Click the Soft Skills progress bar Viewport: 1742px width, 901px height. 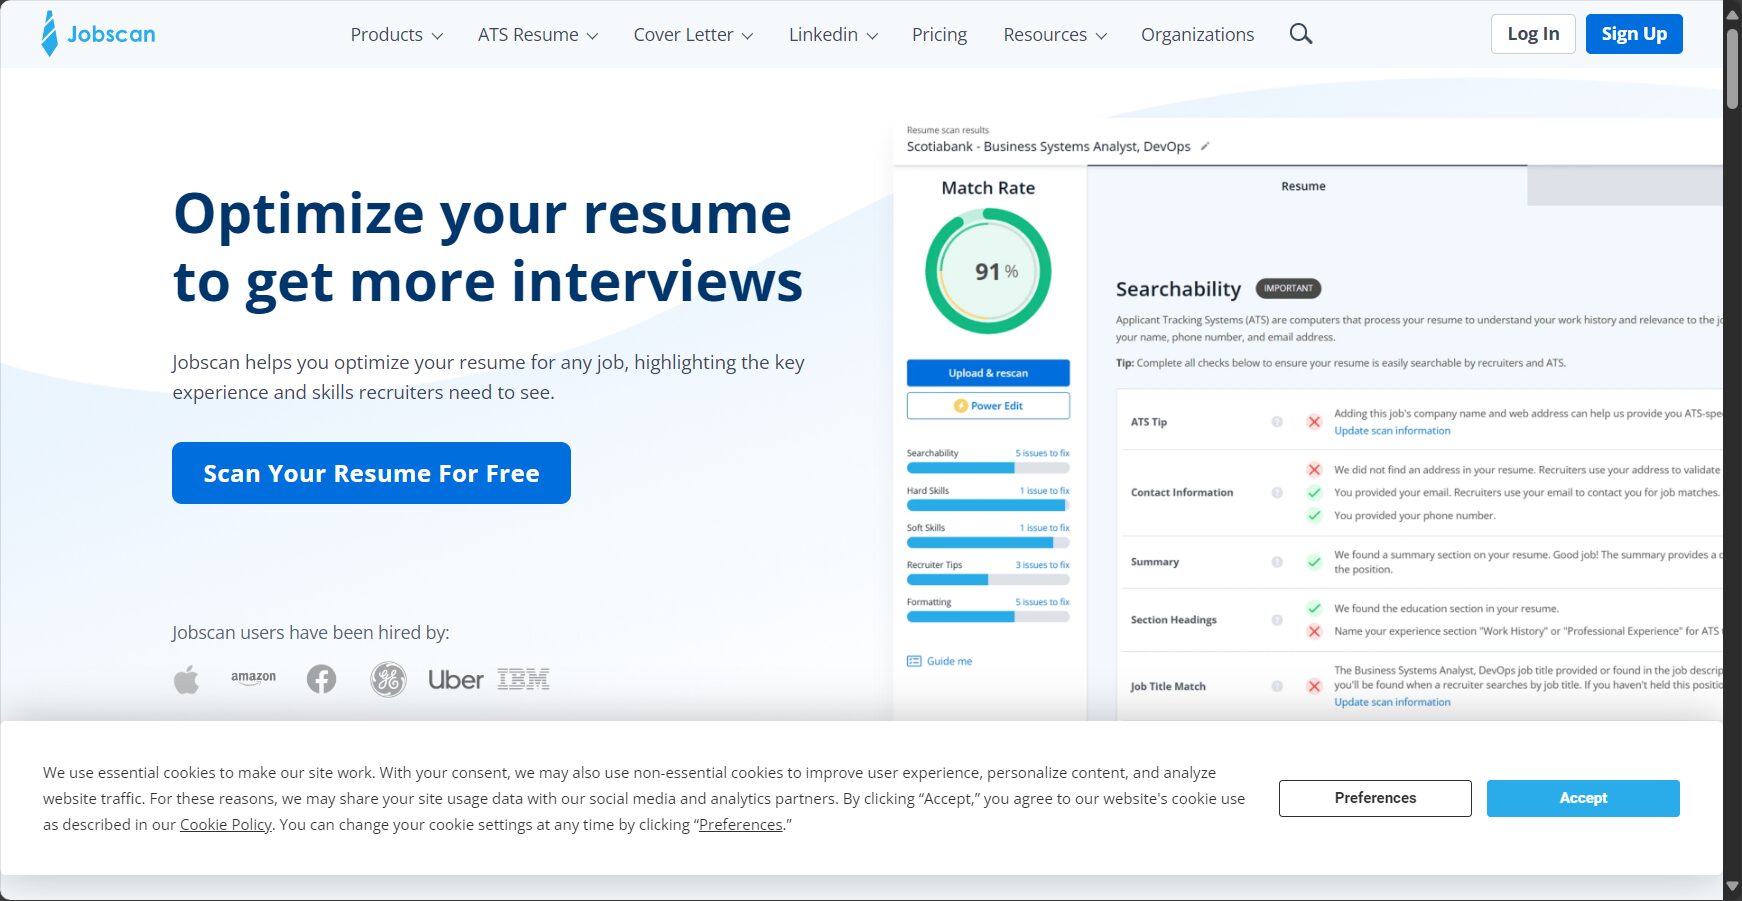tap(988, 543)
